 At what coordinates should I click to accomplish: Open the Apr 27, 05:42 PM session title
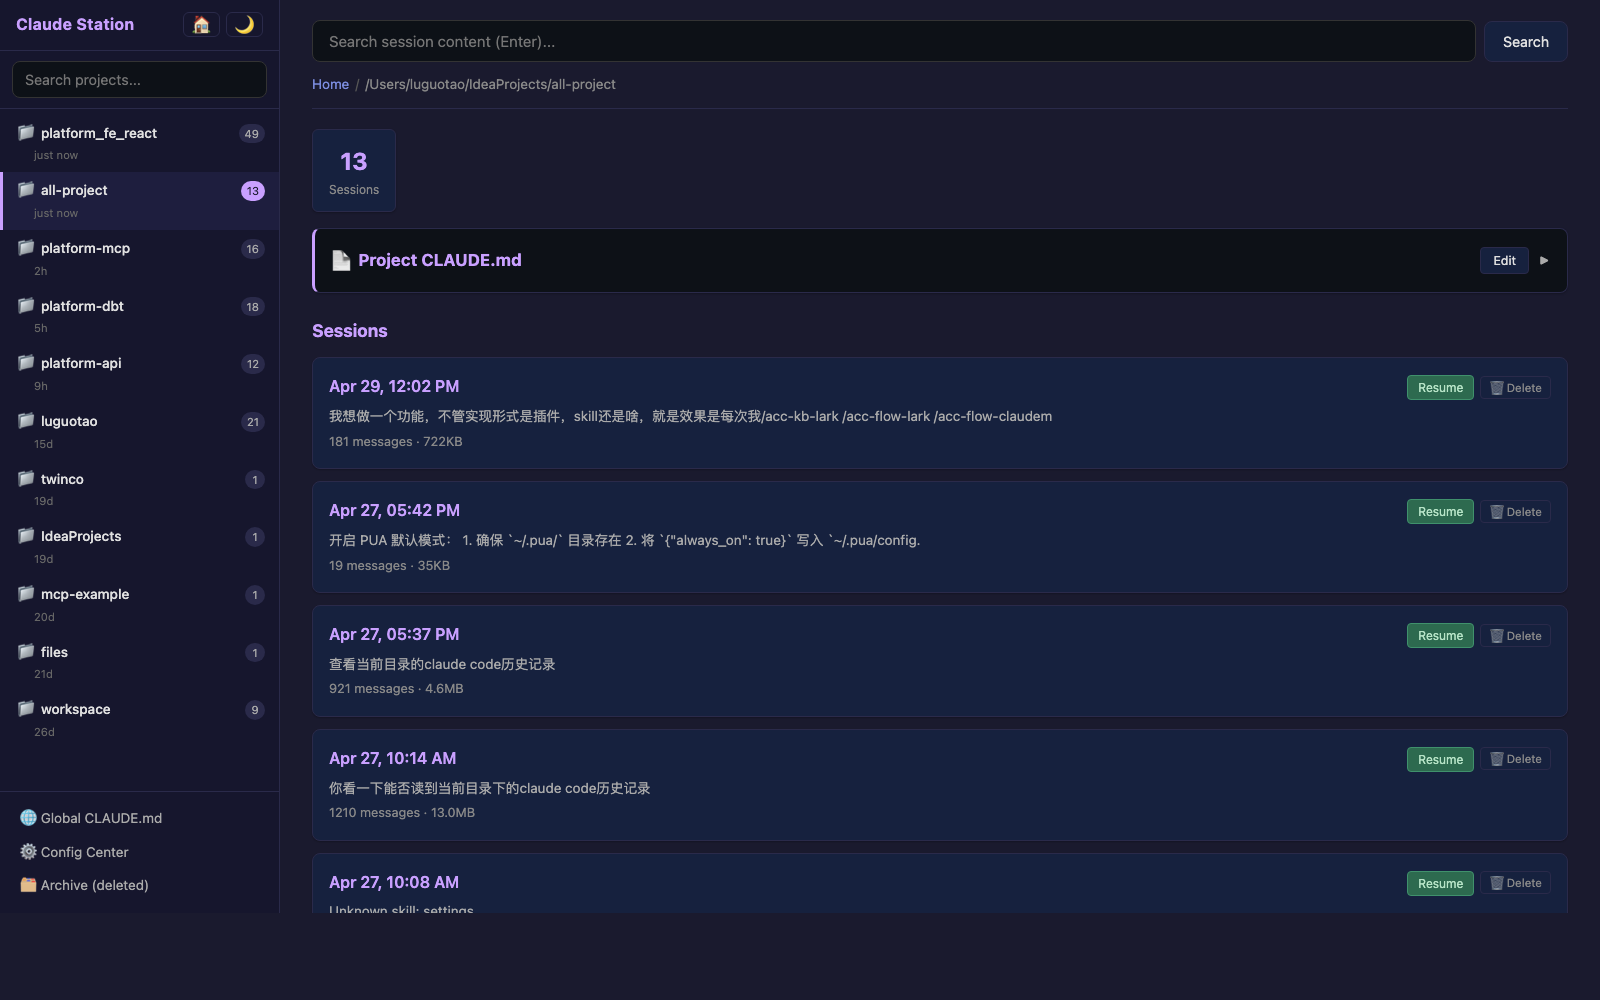pyautogui.click(x=394, y=510)
